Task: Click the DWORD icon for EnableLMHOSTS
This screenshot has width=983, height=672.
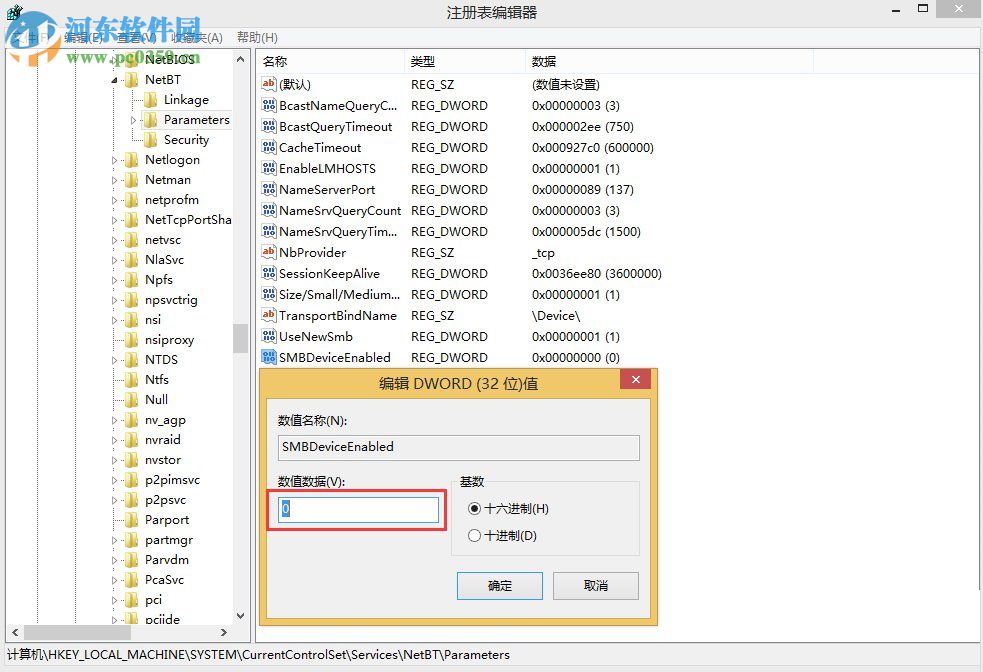Action: point(268,168)
